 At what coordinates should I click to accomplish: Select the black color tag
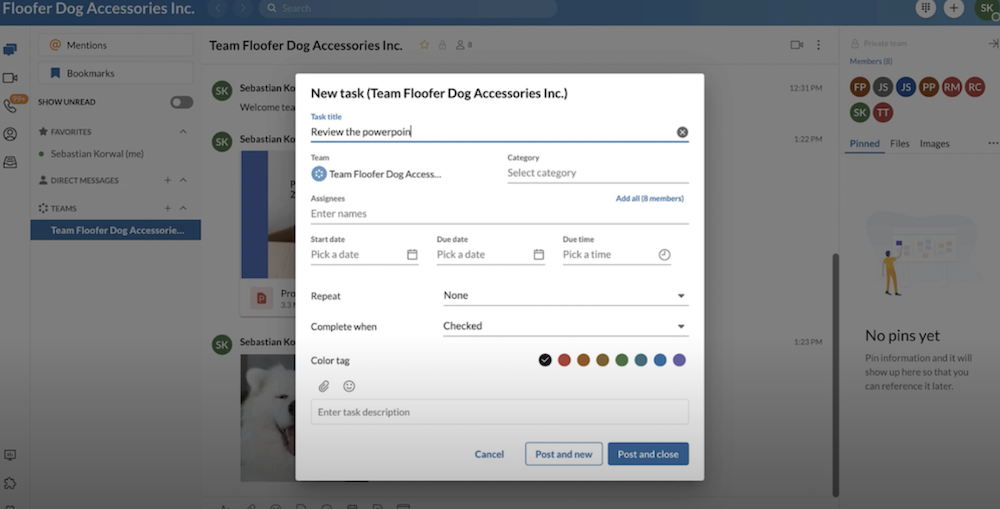tap(545, 360)
